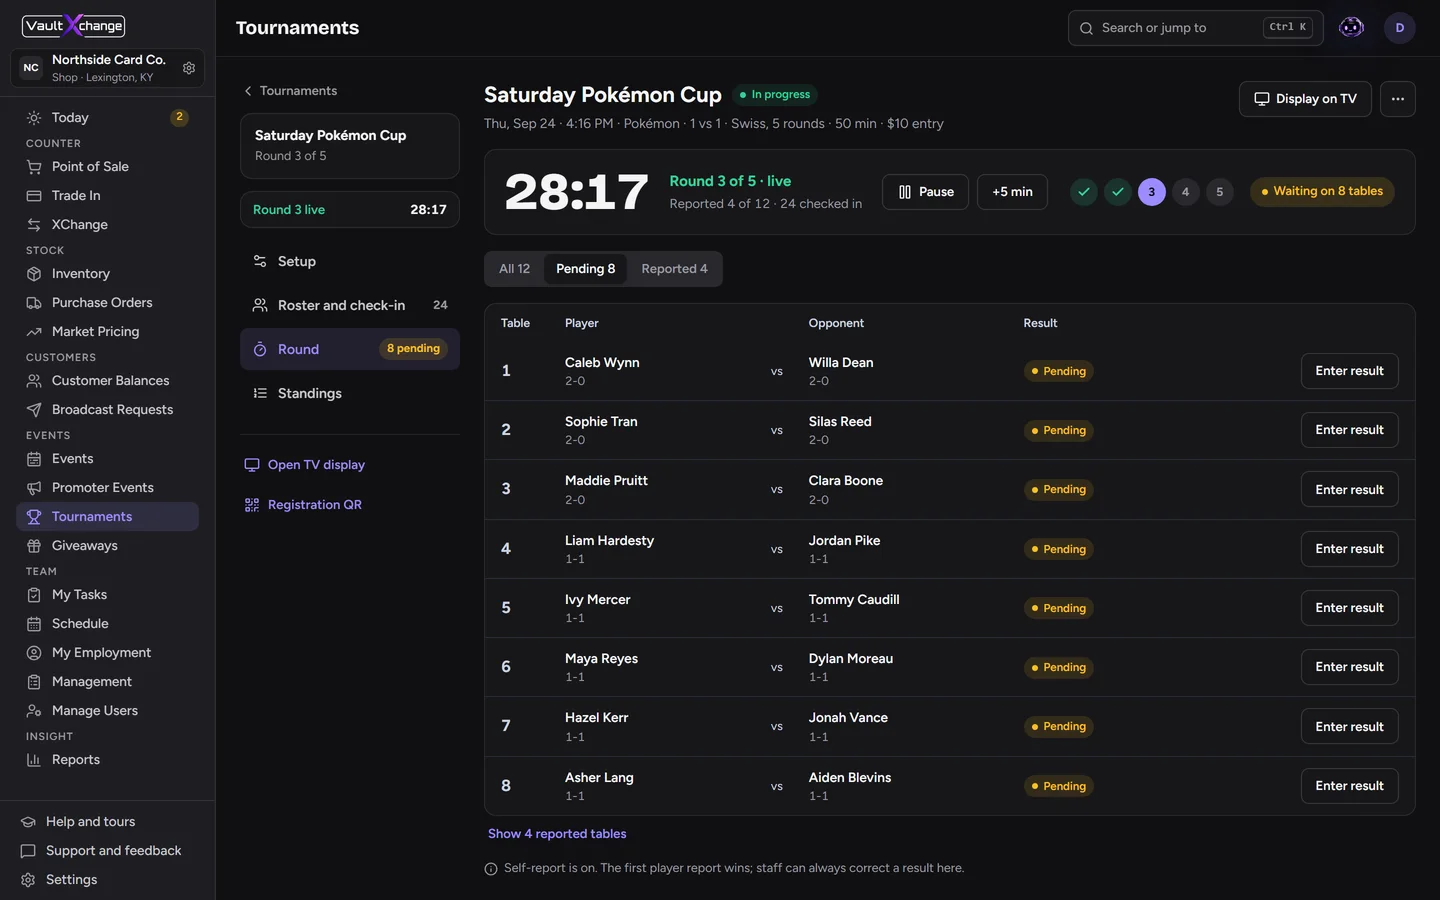Open the Setup section
This screenshot has height=900, width=1440.
pyautogui.click(x=350, y=261)
